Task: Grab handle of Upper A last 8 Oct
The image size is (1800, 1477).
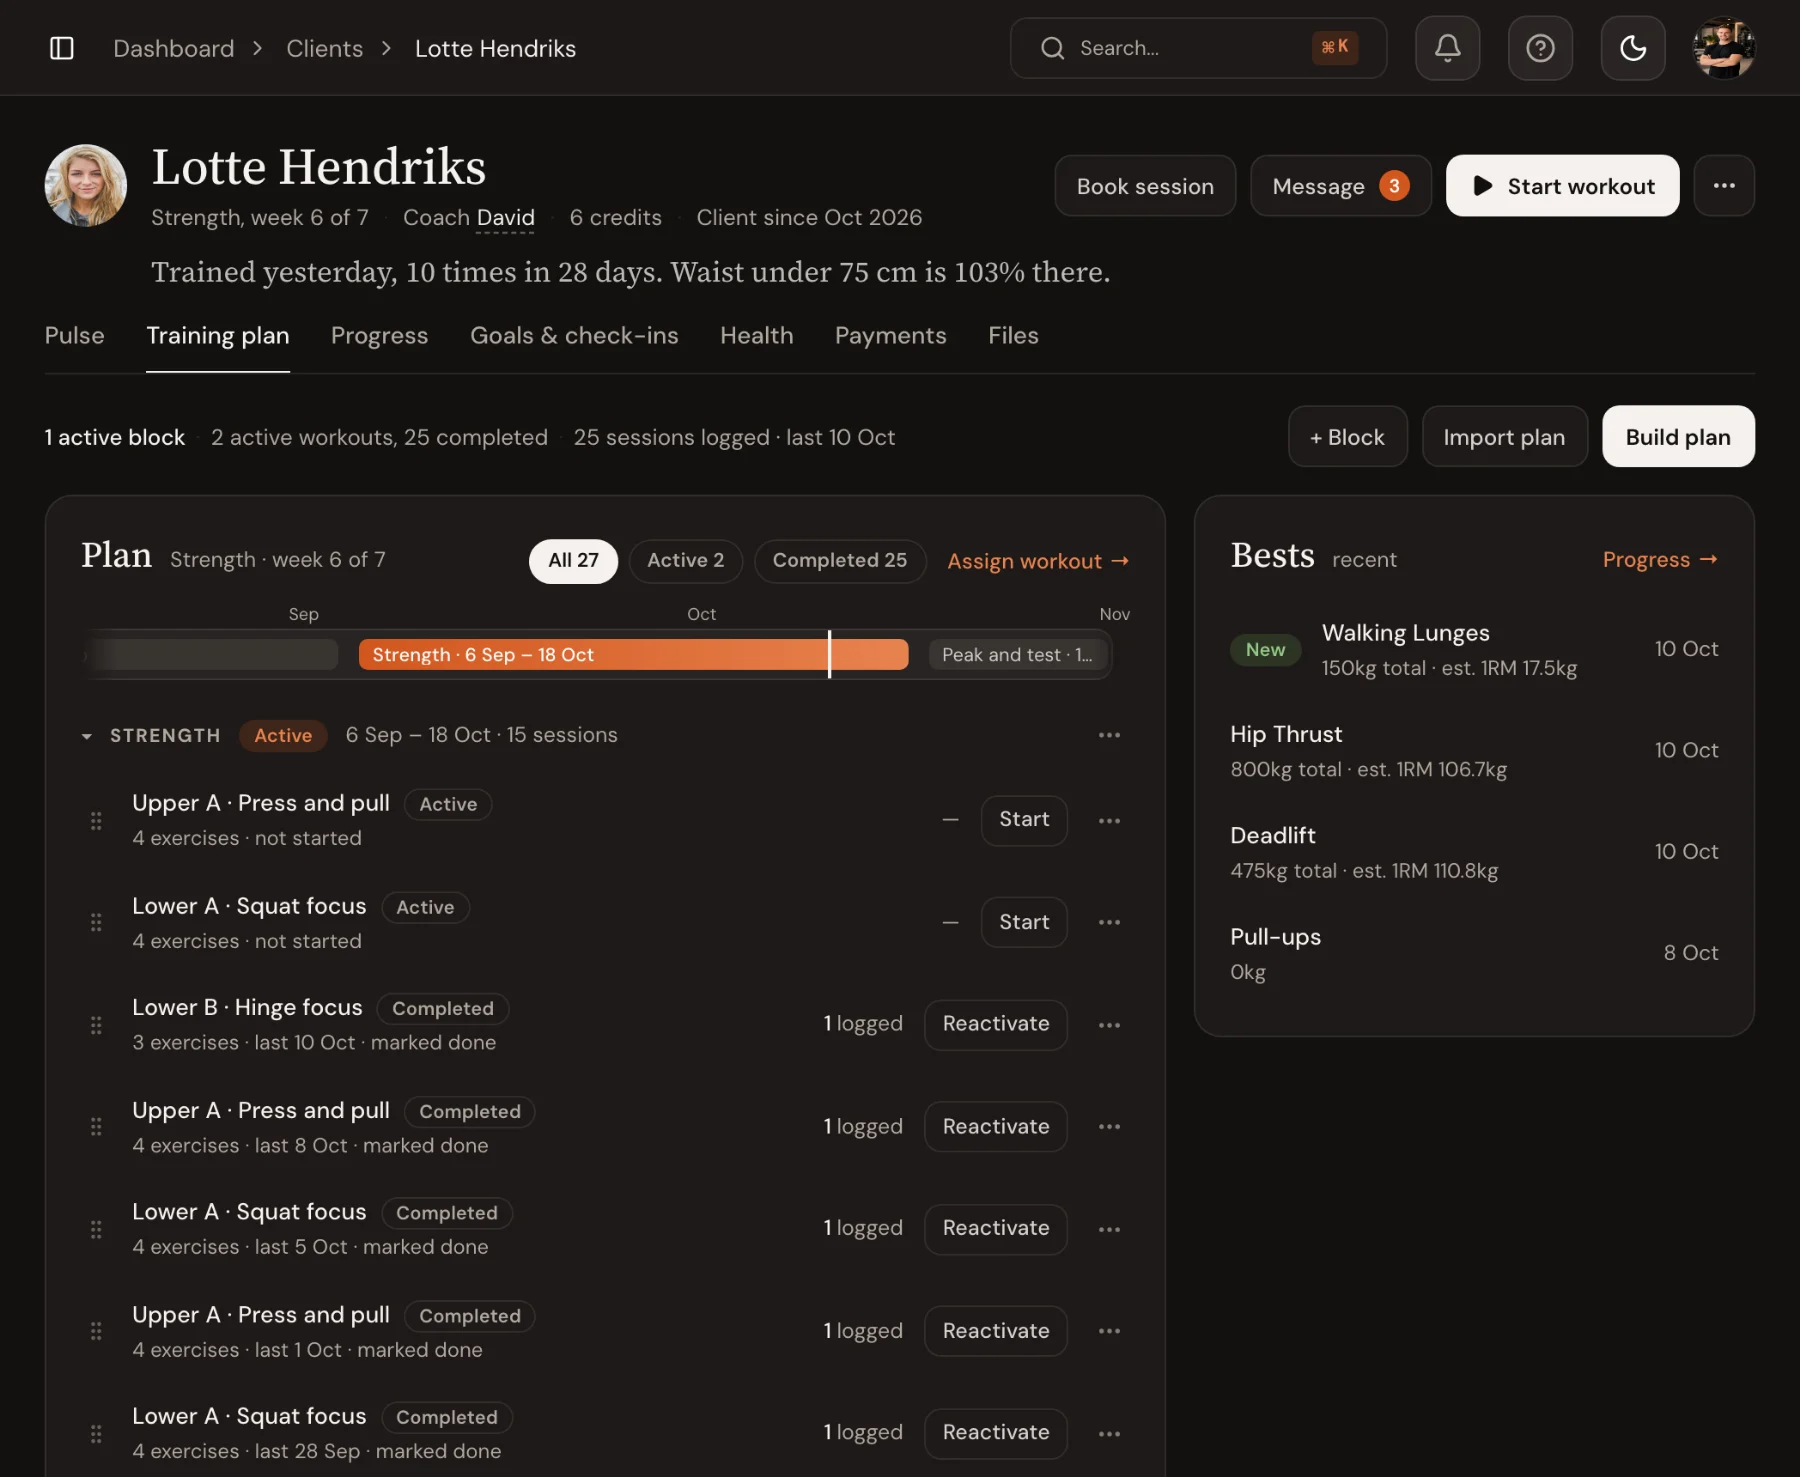Action: click(96, 1127)
